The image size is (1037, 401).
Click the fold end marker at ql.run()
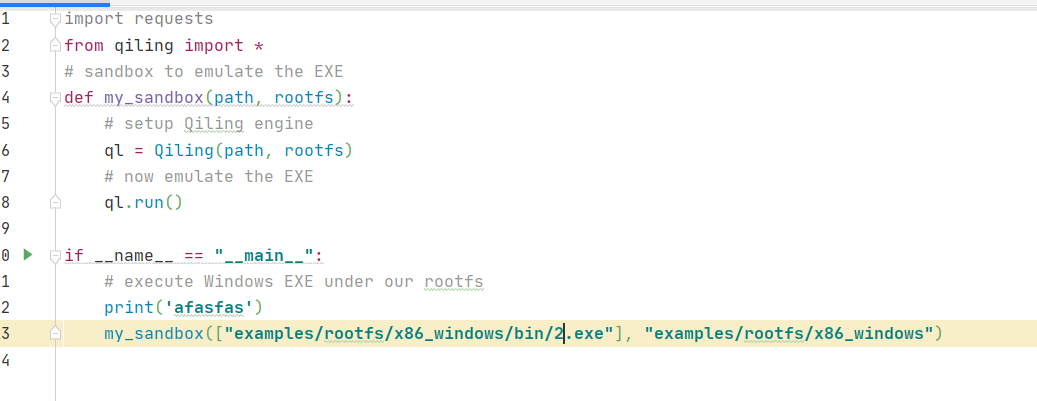(55, 203)
